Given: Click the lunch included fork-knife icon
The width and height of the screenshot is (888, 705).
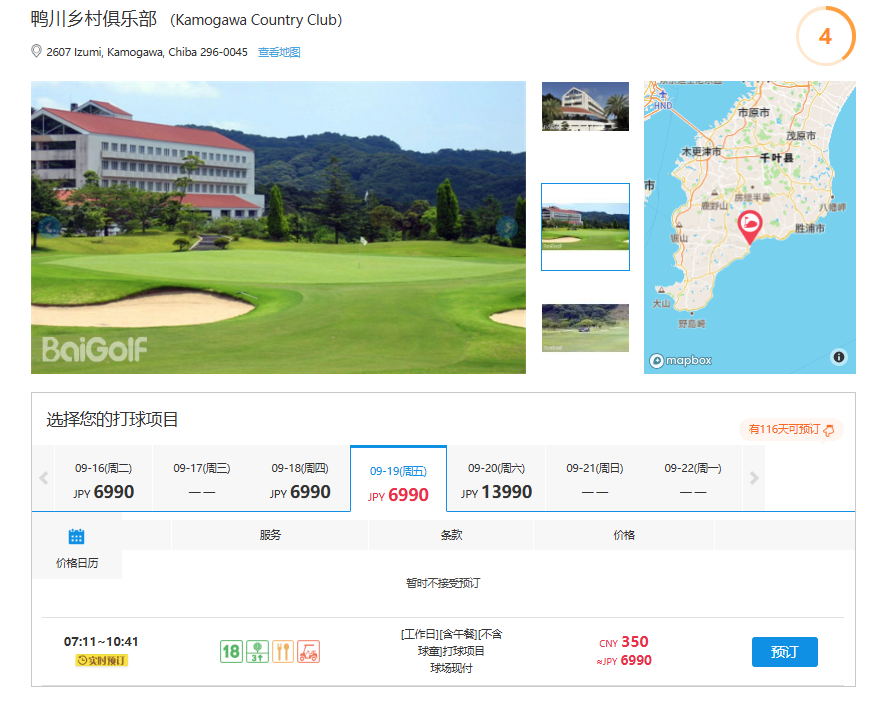Looking at the screenshot, I should [283, 652].
